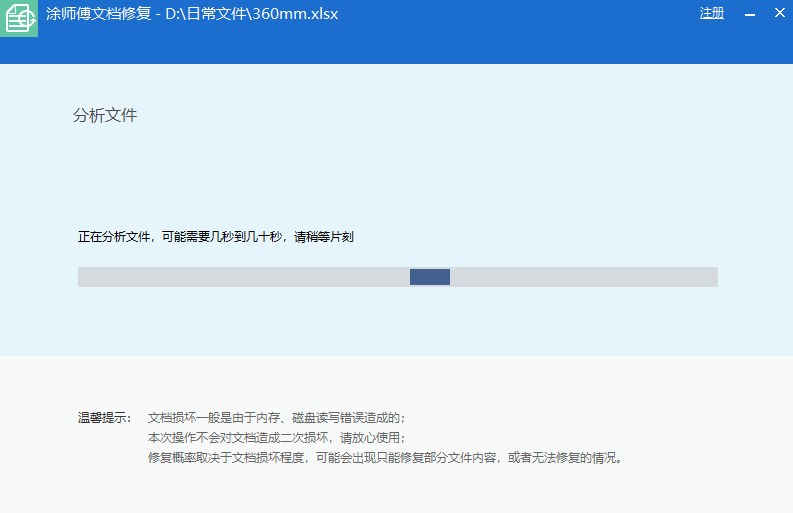Click the dark blue progress indicator block
The height and width of the screenshot is (513, 793).
click(x=430, y=277)
